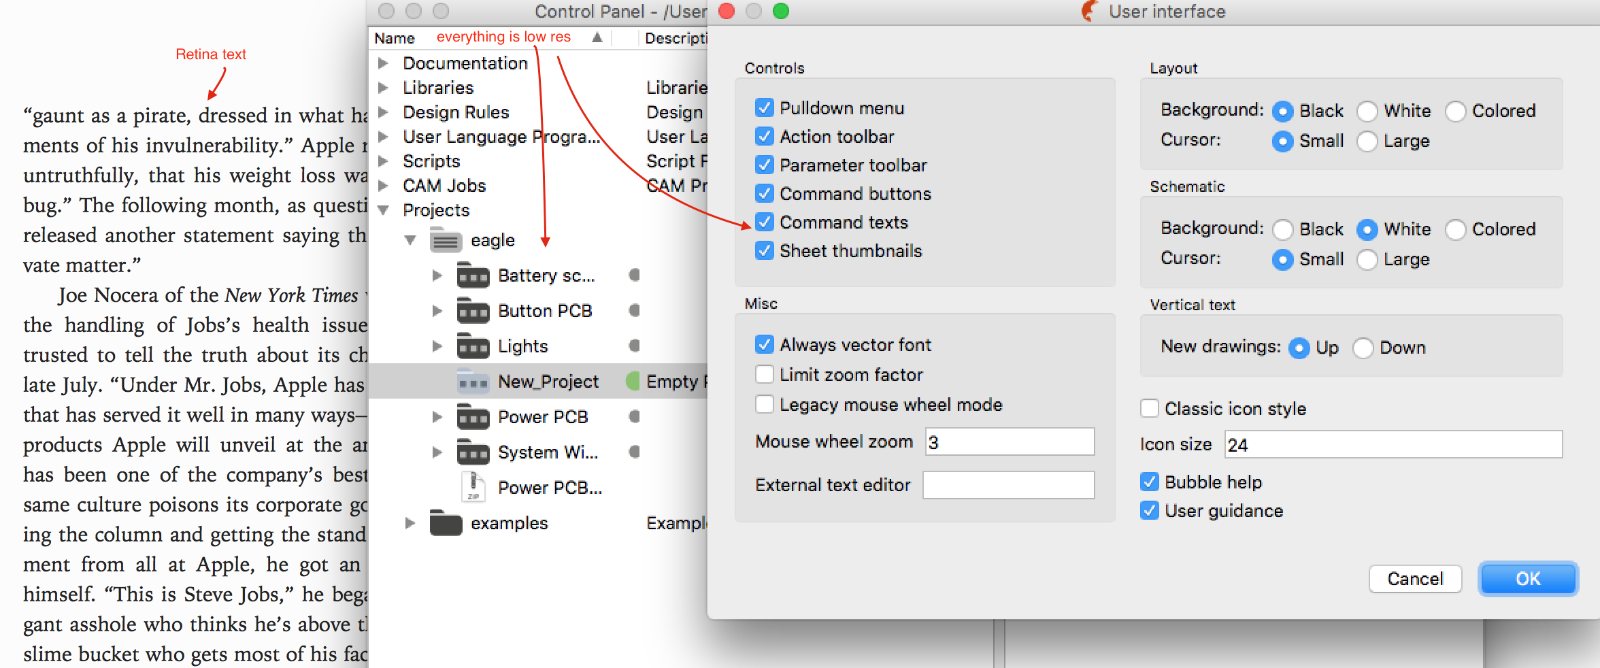Screen dimensions: 1600x668
Task: Expand the Documentation tree node
Action: 383,63
